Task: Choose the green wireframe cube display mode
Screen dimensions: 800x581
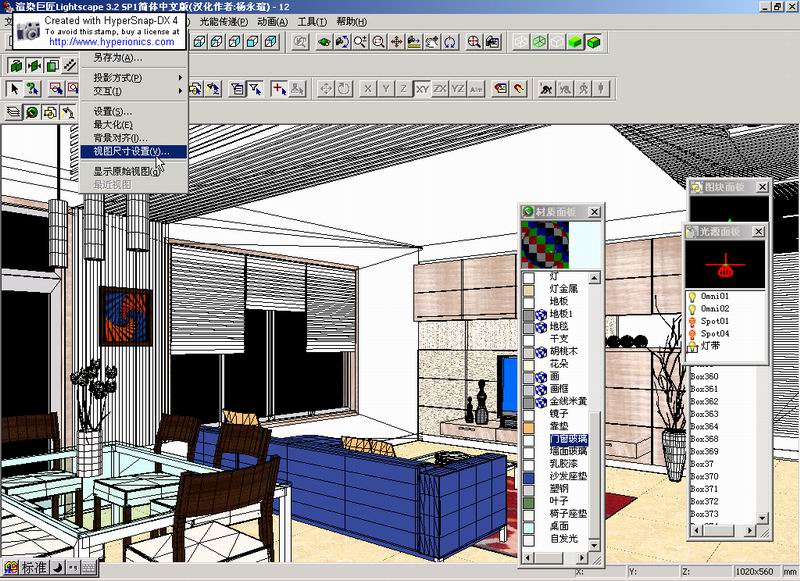Action: pos(539,42)
